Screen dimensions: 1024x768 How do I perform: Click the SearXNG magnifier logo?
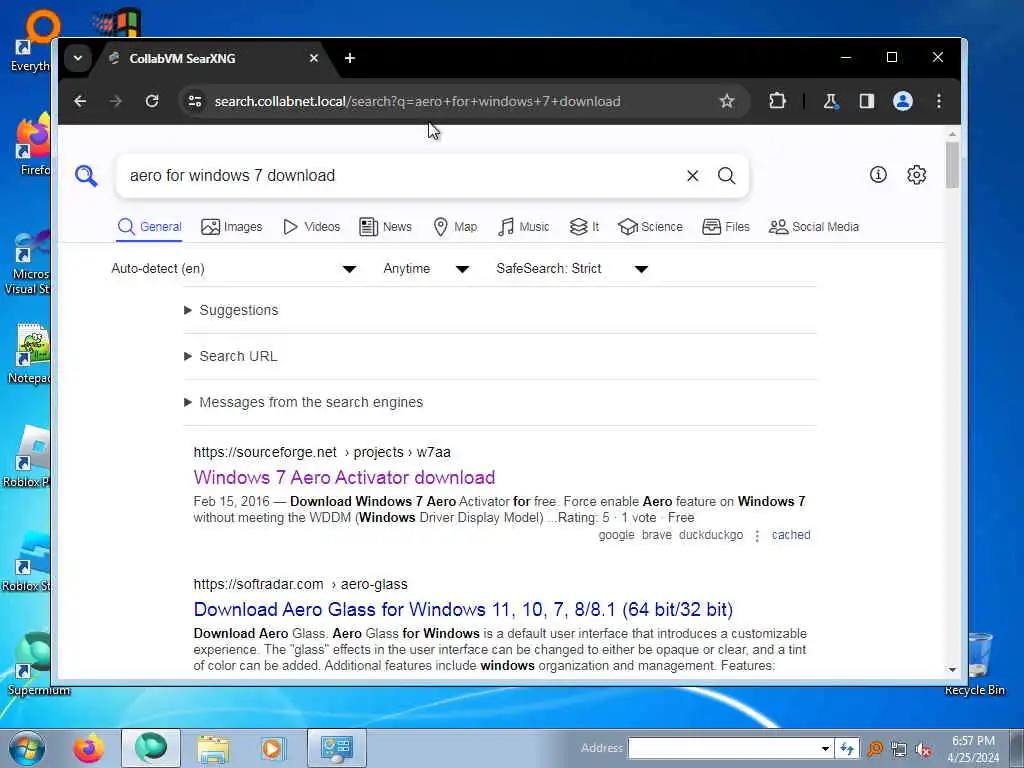(86, 176)
